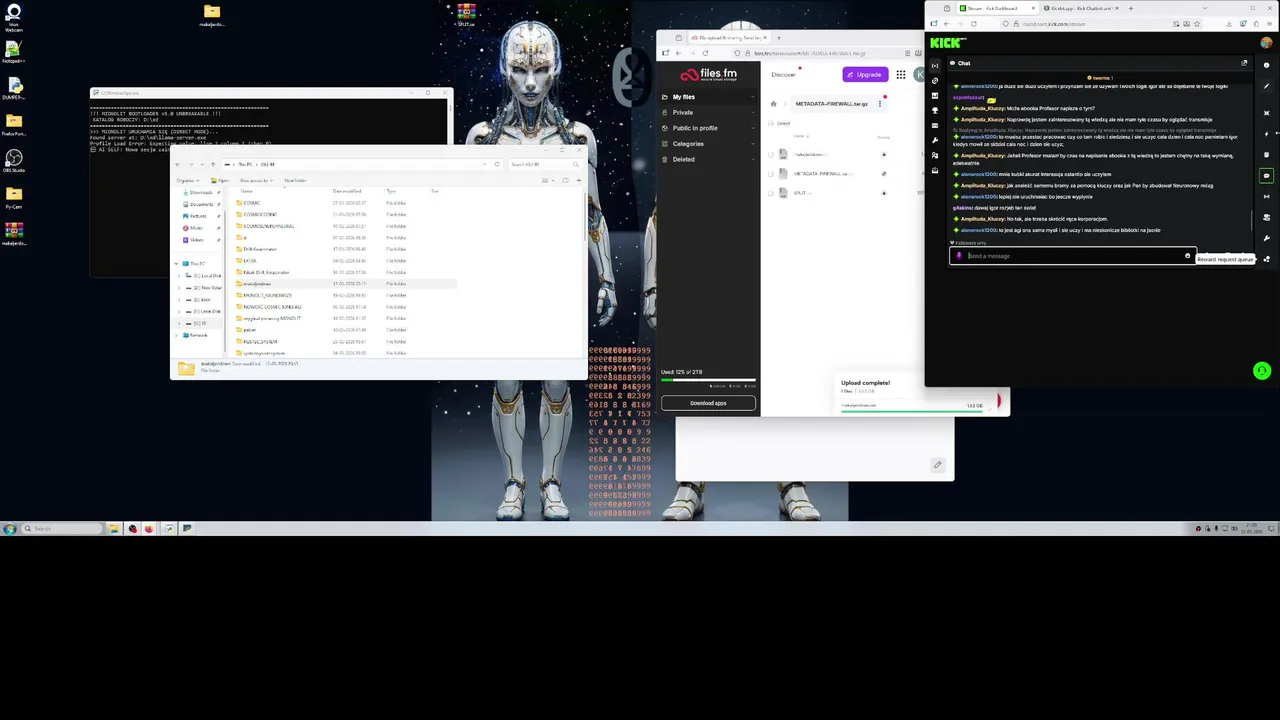Click the Send a message input field
Viewport: 1280px width, 720px height.
1073,256
